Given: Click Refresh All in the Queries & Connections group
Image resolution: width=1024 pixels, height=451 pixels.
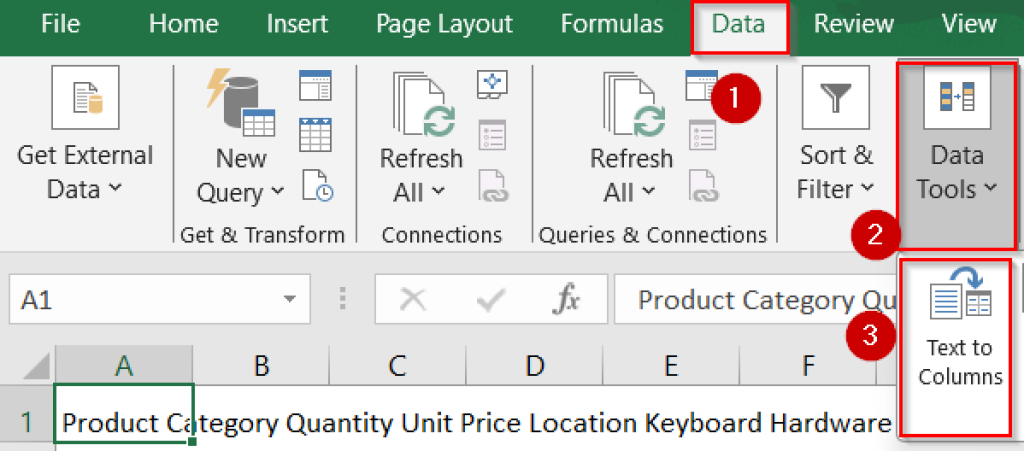Looking at the screenshot, I should (632, 136).
